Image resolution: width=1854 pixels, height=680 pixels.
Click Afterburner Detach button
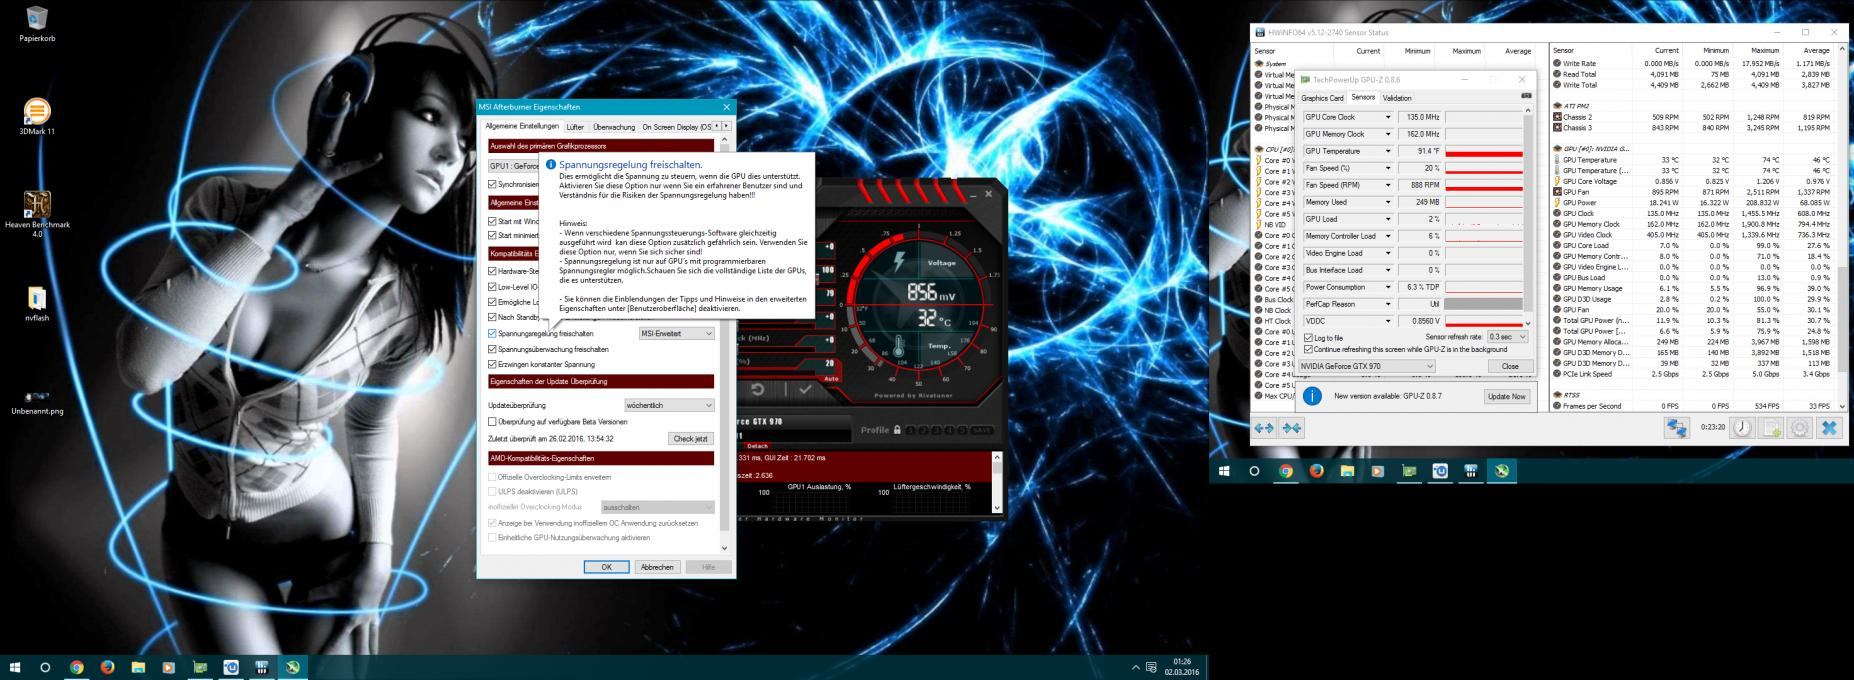(757, 446)
